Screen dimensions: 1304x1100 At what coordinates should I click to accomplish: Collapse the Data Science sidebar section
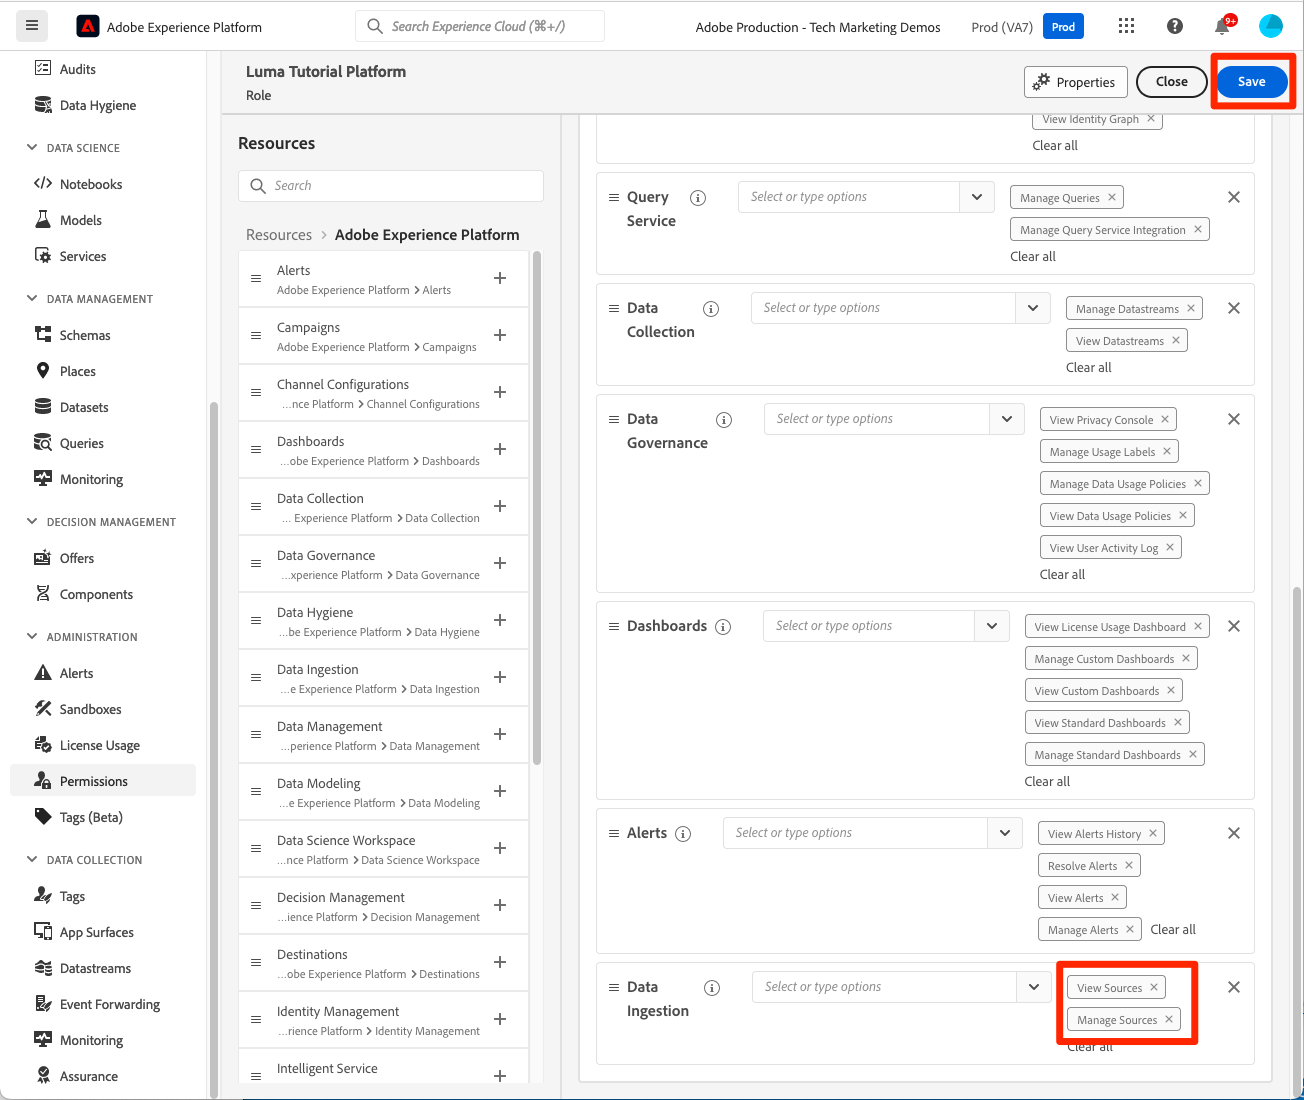click(32, 148)
